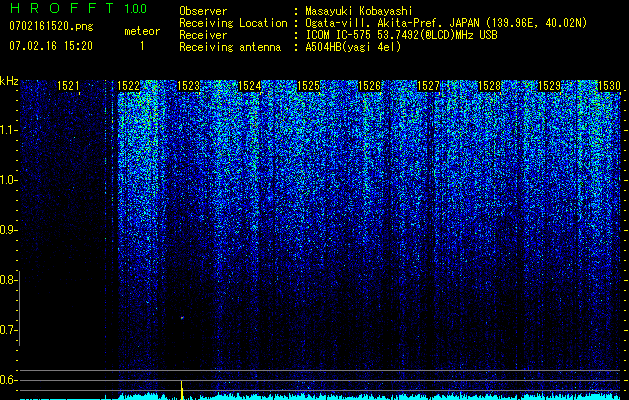
Task: Click the meteor count value 1
Action: click(142, 46)
